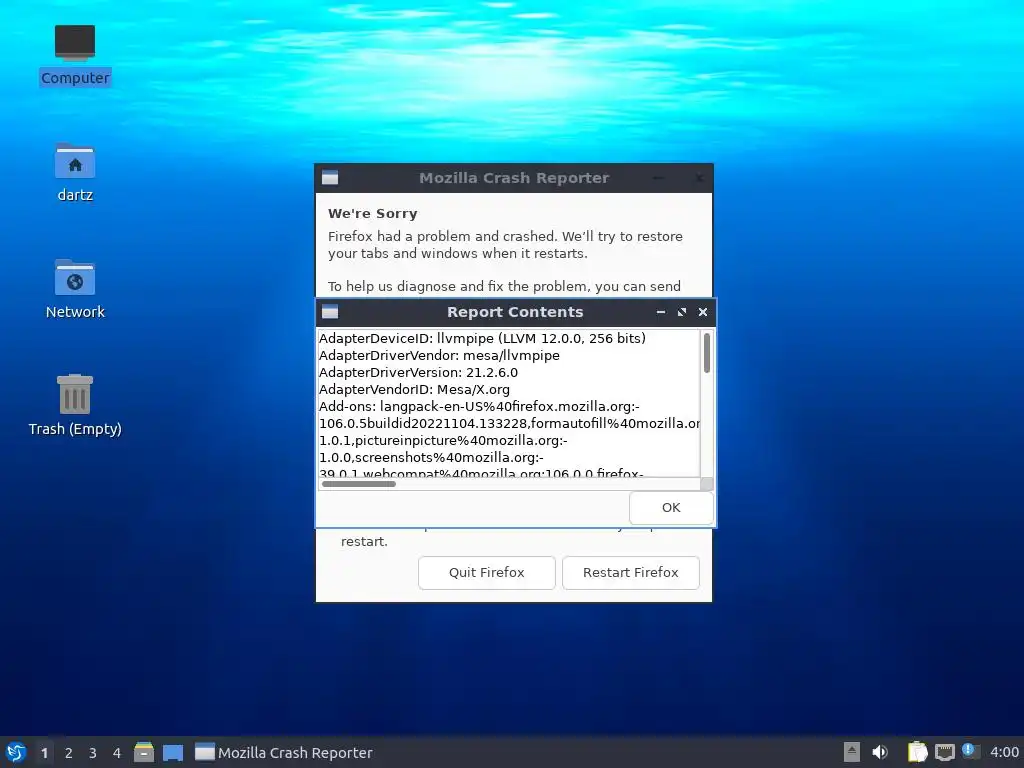The height and width of the screenshot is (768, 1024).
Task: Confirm Report Contents dialog with OK
Action: (x=671, y=507)
